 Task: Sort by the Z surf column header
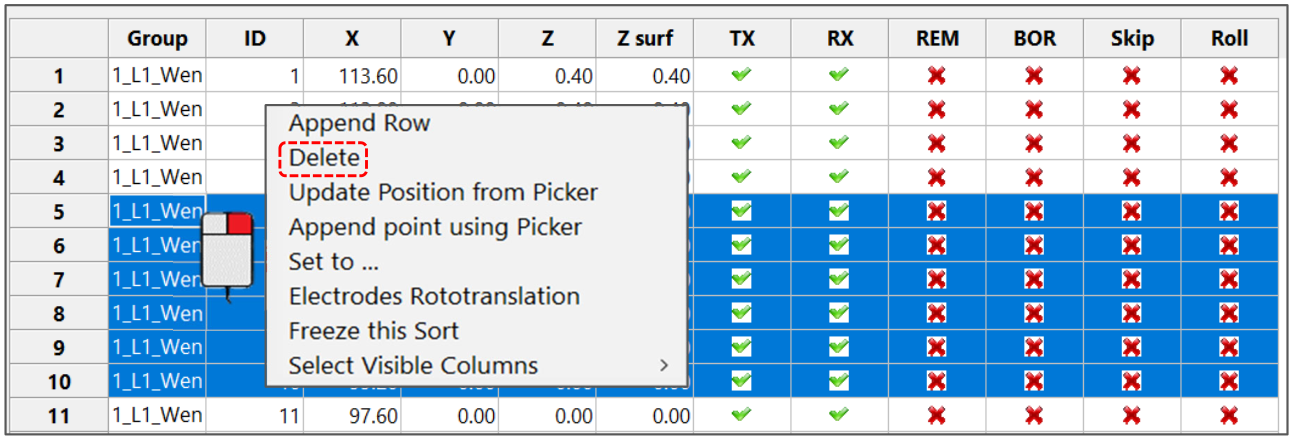[646, 39]
